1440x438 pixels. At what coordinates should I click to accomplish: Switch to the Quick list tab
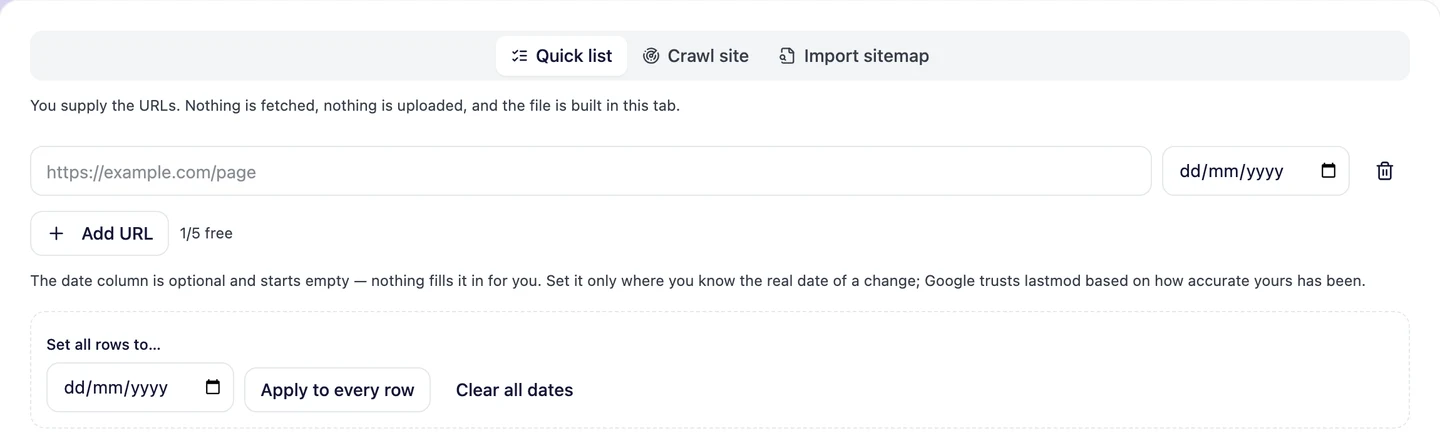[x=561, y=56]
